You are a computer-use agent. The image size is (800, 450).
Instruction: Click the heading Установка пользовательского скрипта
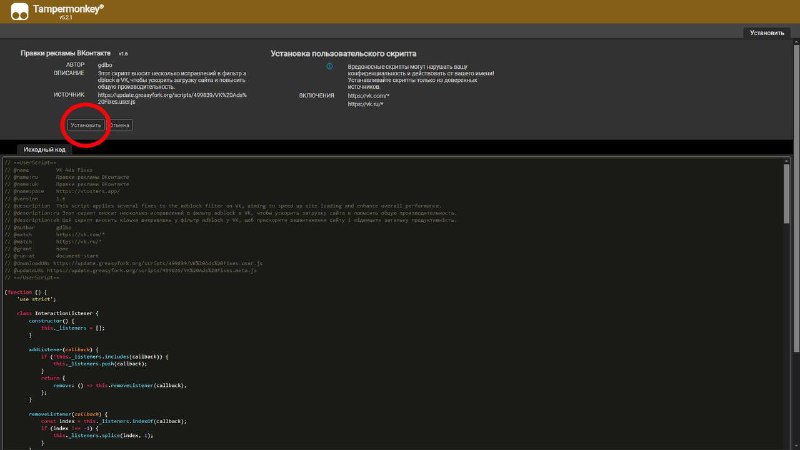tap(343, 54)
